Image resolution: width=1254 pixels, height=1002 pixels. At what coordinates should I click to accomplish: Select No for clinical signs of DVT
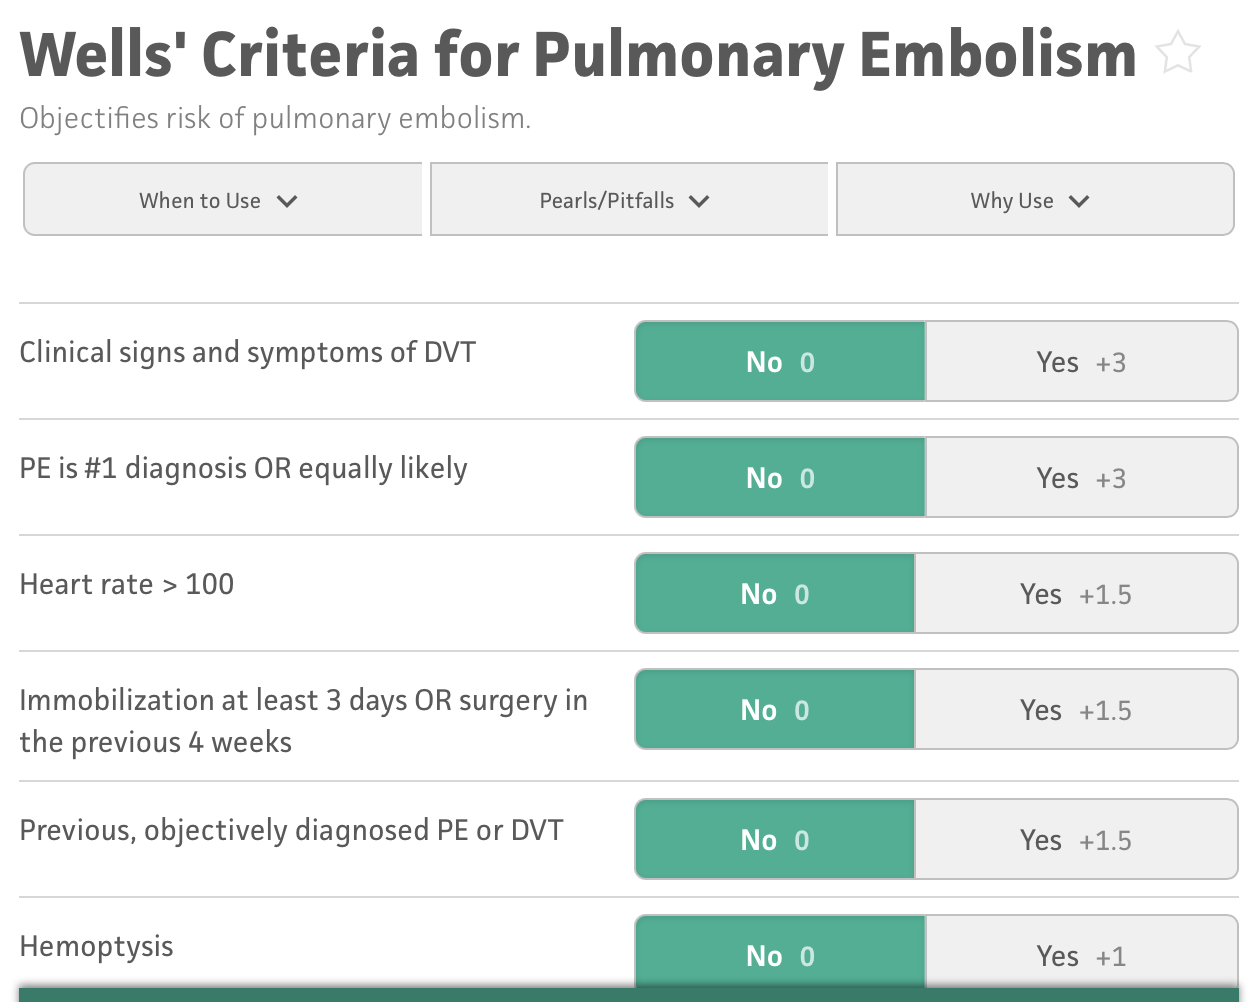[780, 362]
